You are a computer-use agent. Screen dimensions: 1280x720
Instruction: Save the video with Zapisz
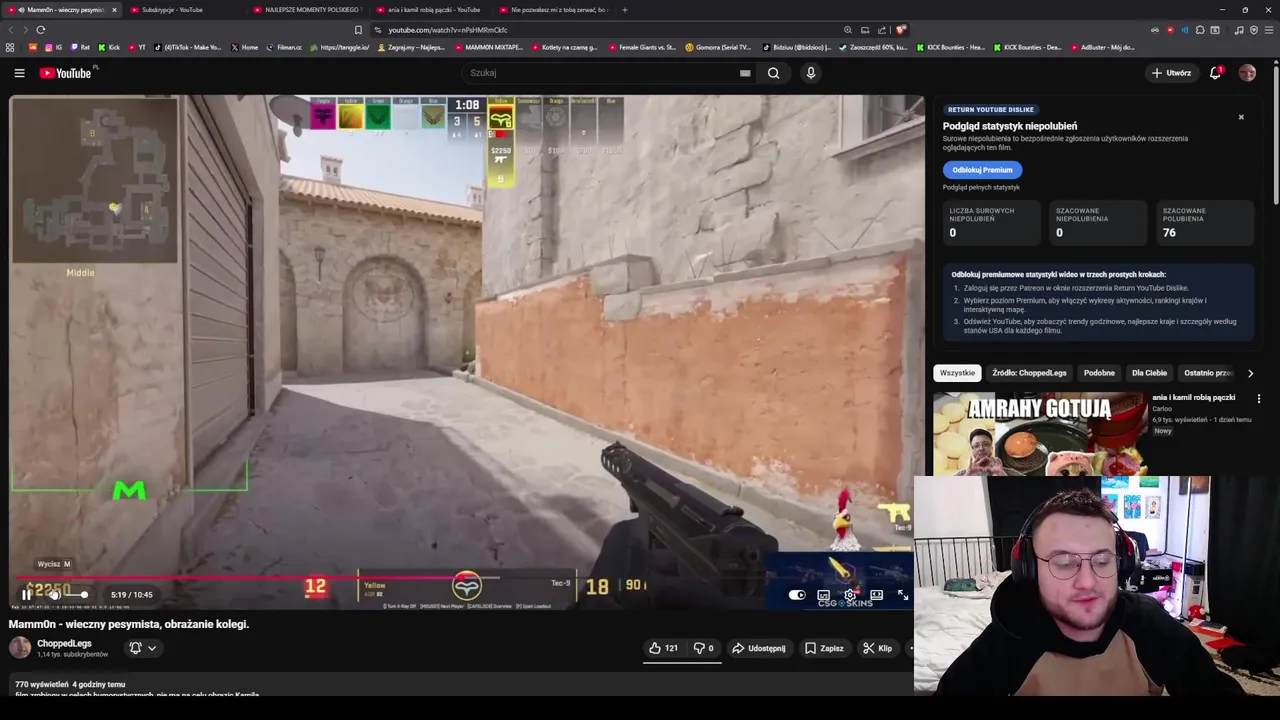click(824, 648)
